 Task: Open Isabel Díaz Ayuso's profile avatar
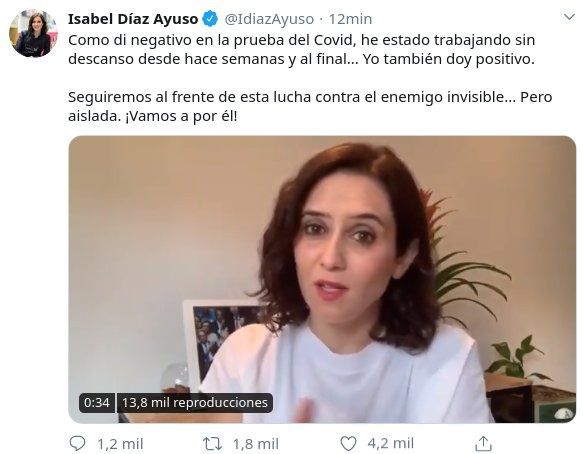click(33, 33)
